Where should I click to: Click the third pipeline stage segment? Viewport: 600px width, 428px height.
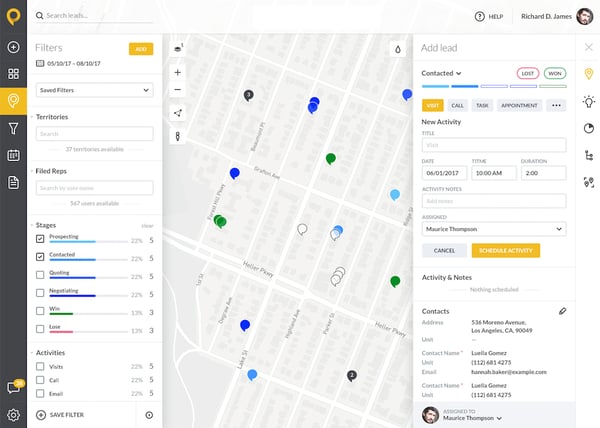point(494,86)
